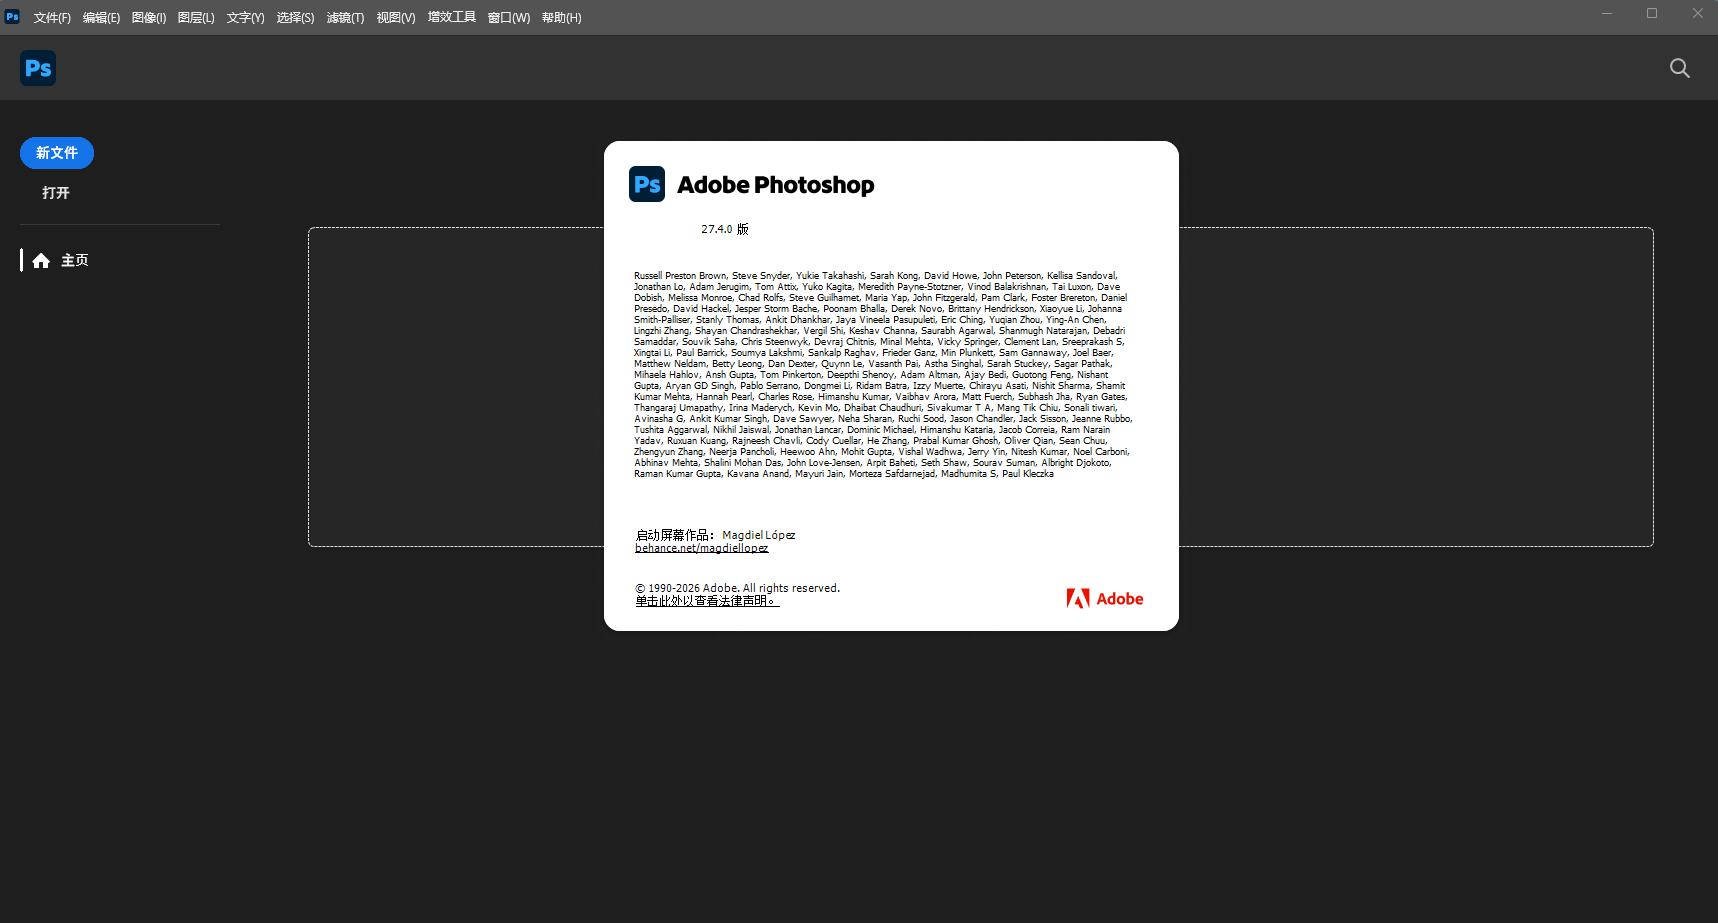The height and width of the screenshot is (923, 1718).
Task: Open the 选择(S) menu
Action: point(295,18)
